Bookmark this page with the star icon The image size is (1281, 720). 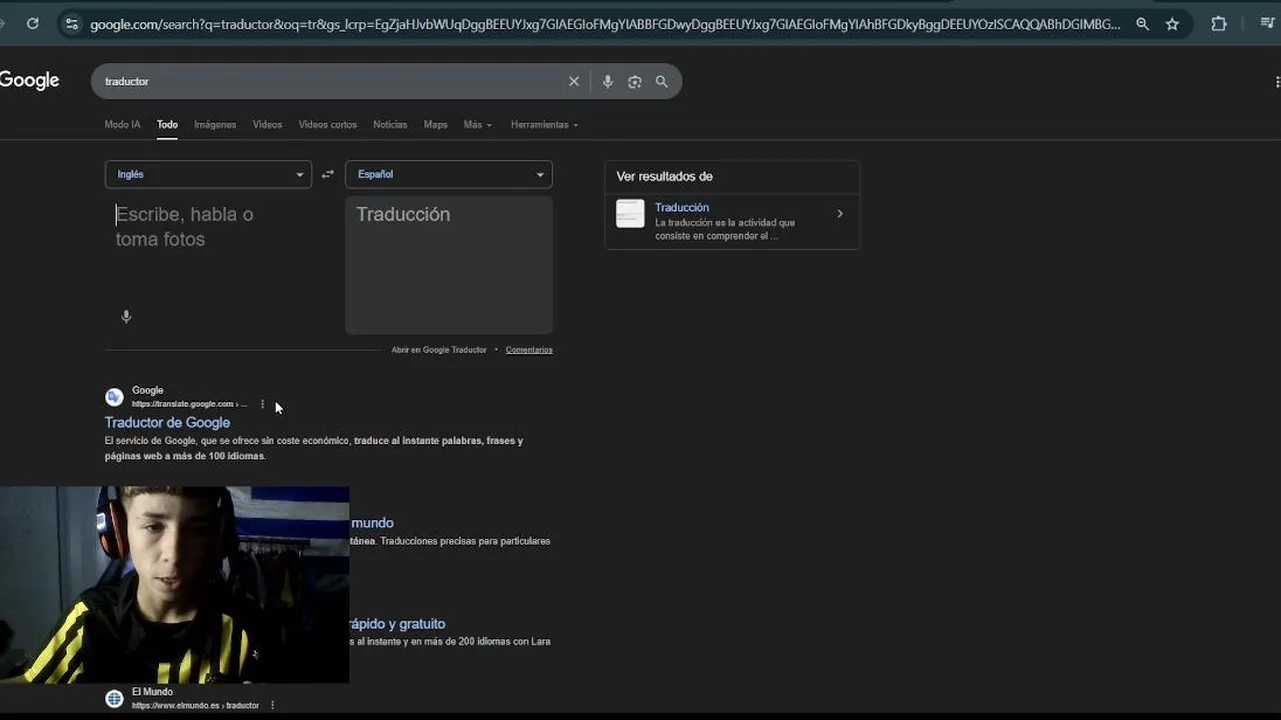click(x=1172, y=24)
